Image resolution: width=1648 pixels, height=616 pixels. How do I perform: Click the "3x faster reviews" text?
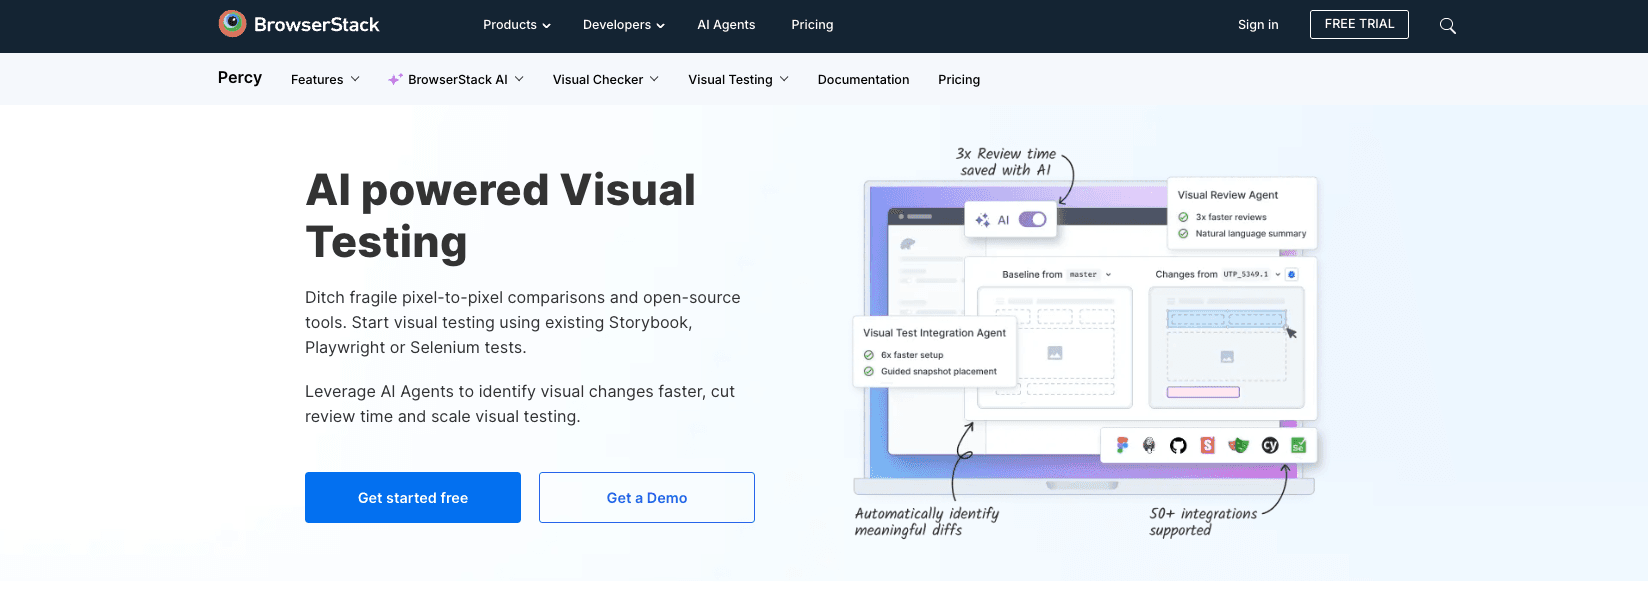click(1231, 217)
